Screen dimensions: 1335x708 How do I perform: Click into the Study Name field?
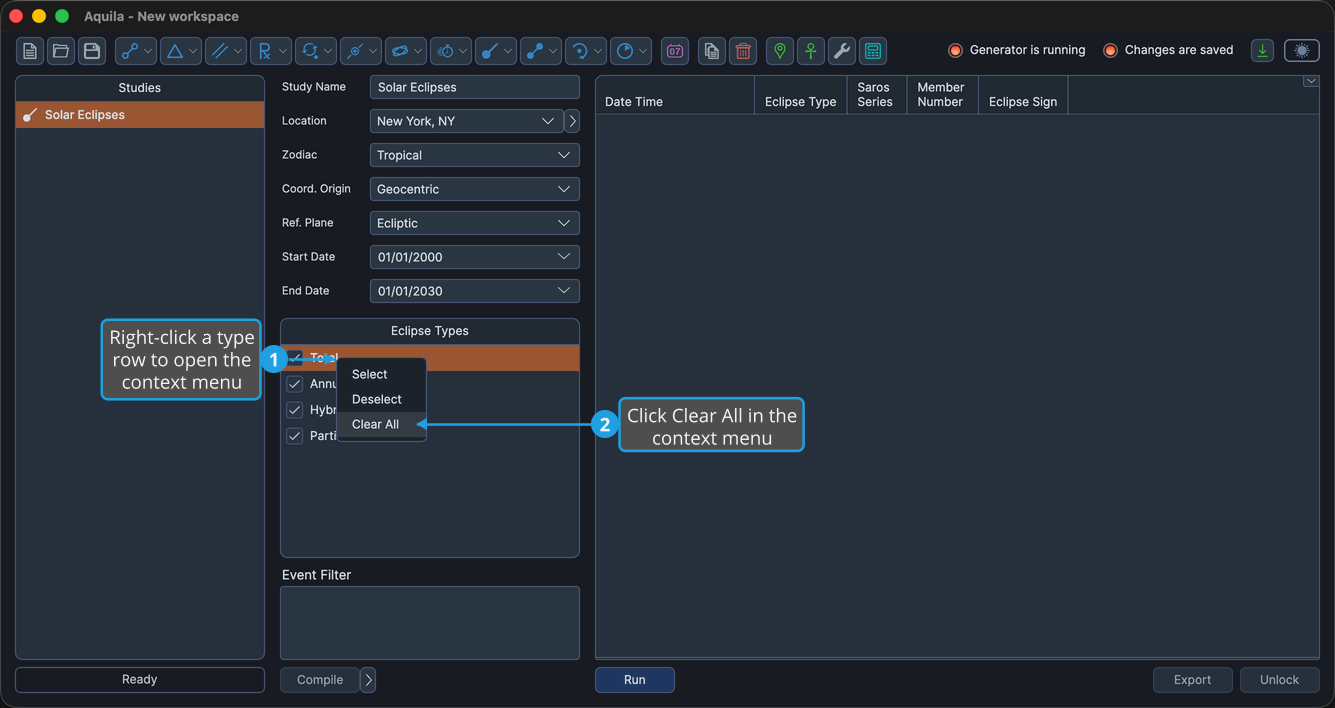click(474, 87)
